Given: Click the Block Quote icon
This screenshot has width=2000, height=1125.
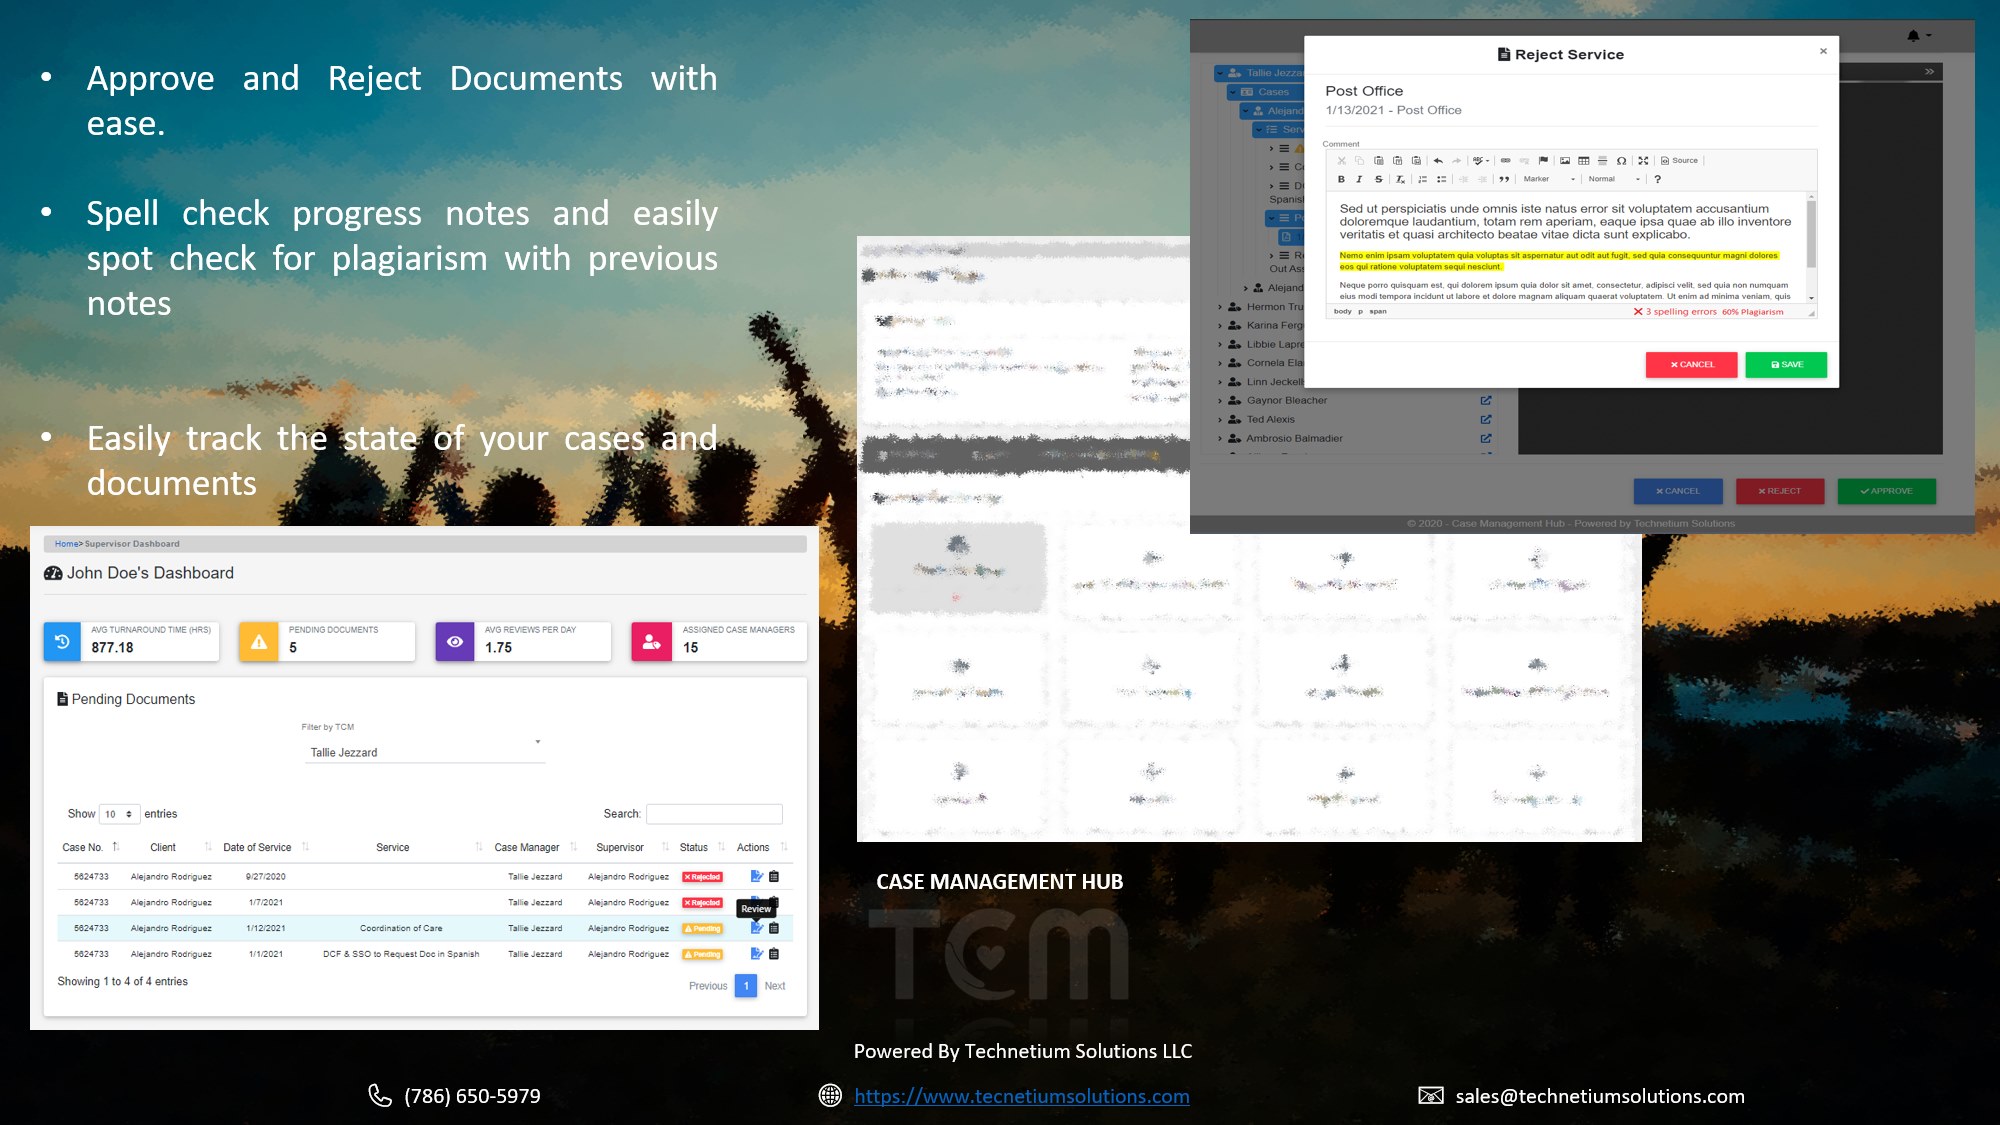Looking at the screenshot, I should [x=1504, y=180].
